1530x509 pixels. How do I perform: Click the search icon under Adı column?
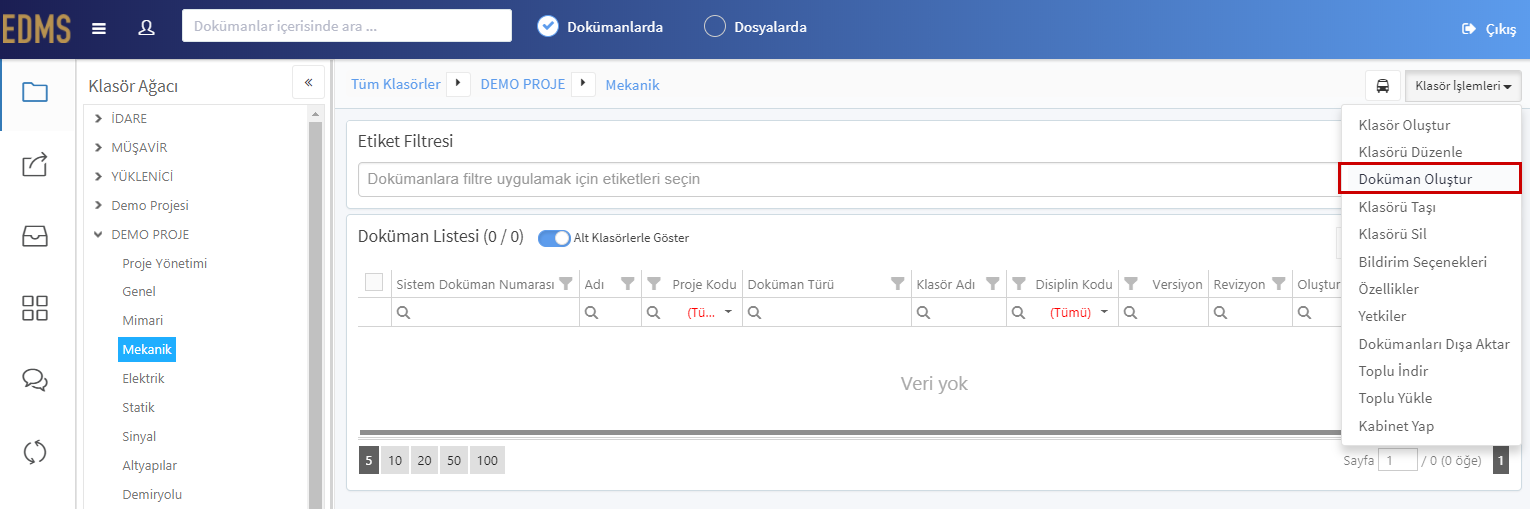click(x=591, y=313)
